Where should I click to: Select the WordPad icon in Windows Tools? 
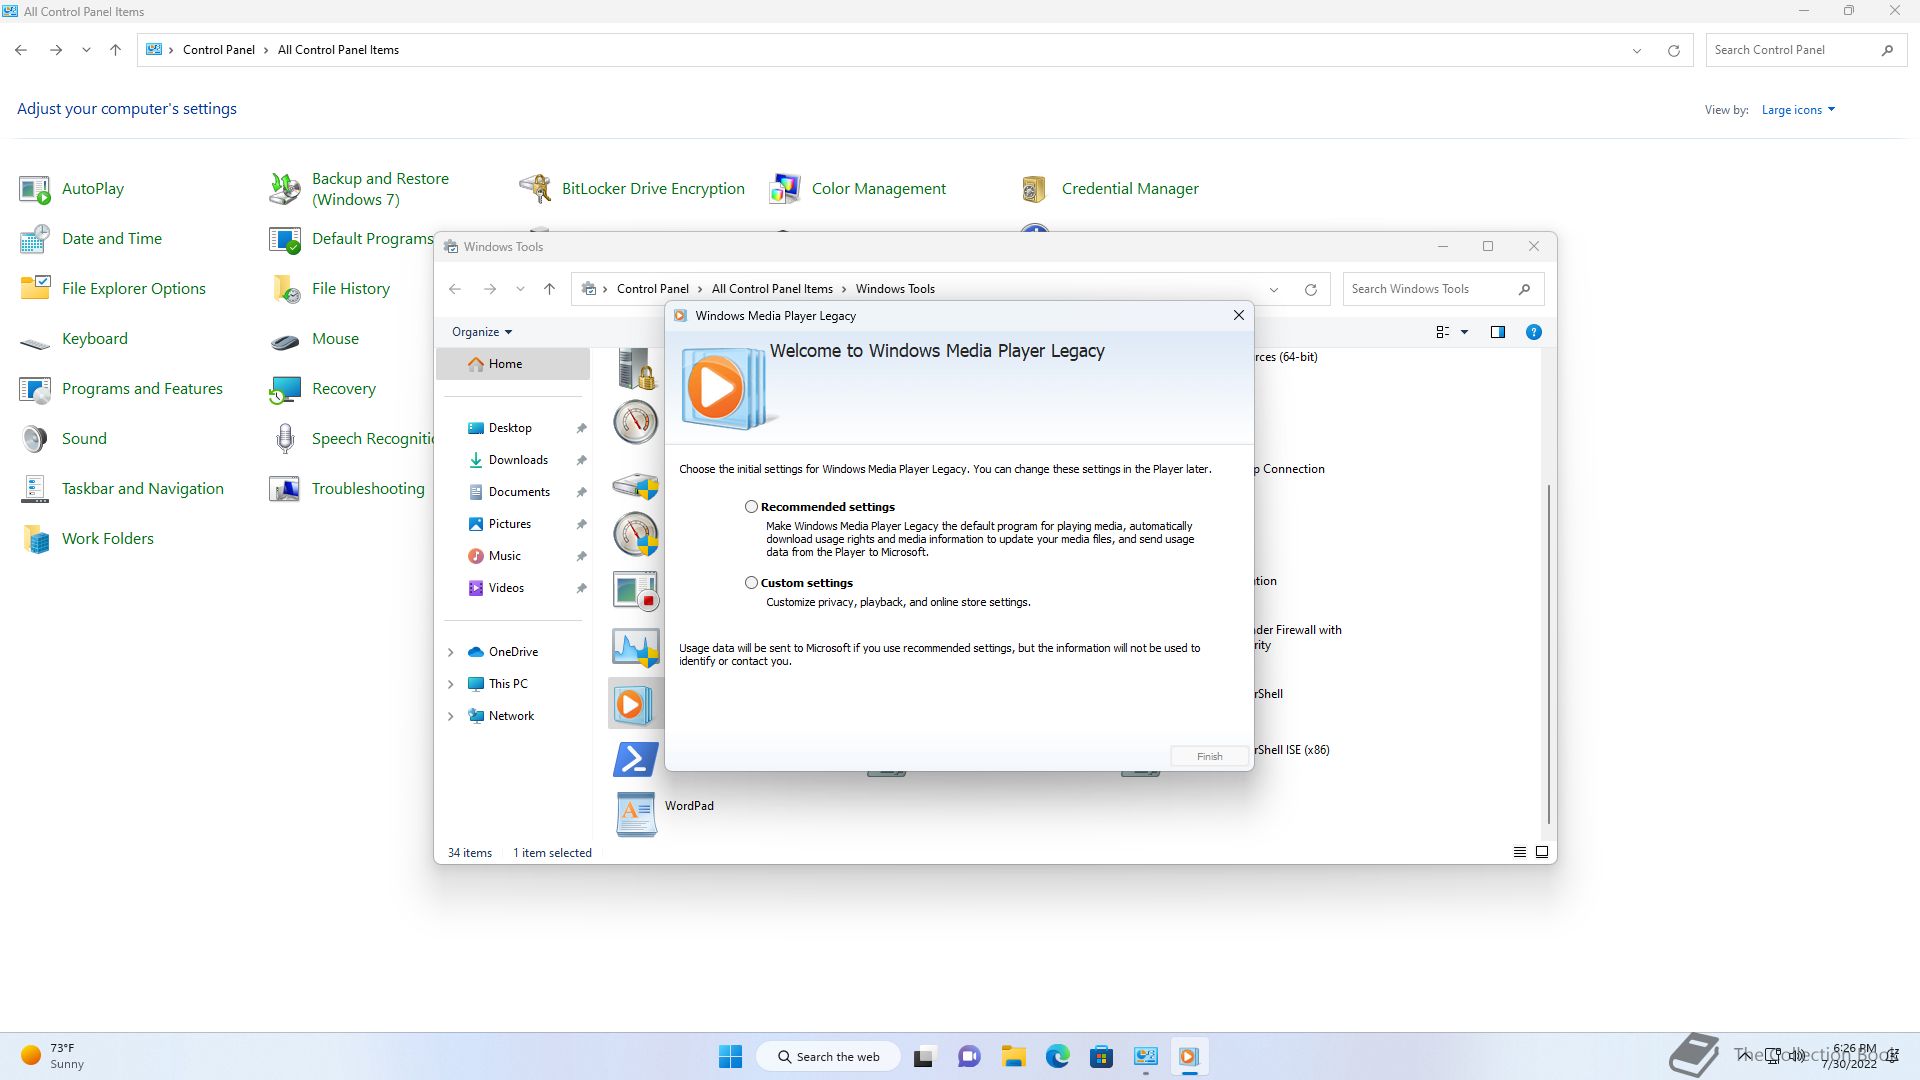[635, 814]
